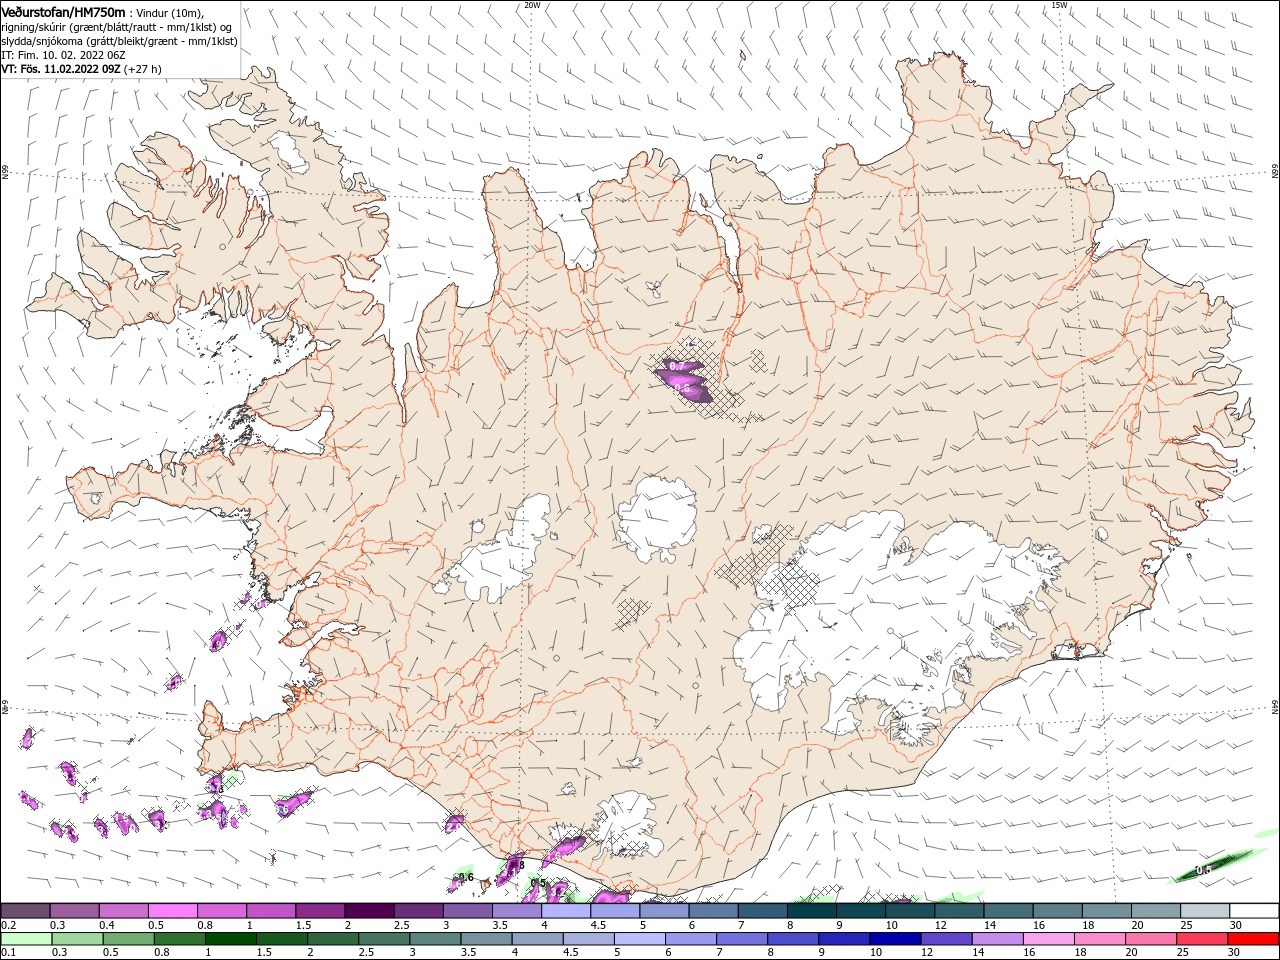Image resolution: width=1280 pixels, height=960 pixels.
Task: Pick bright pink snow swatch labeled 0.5
Action: pos(172,911)
